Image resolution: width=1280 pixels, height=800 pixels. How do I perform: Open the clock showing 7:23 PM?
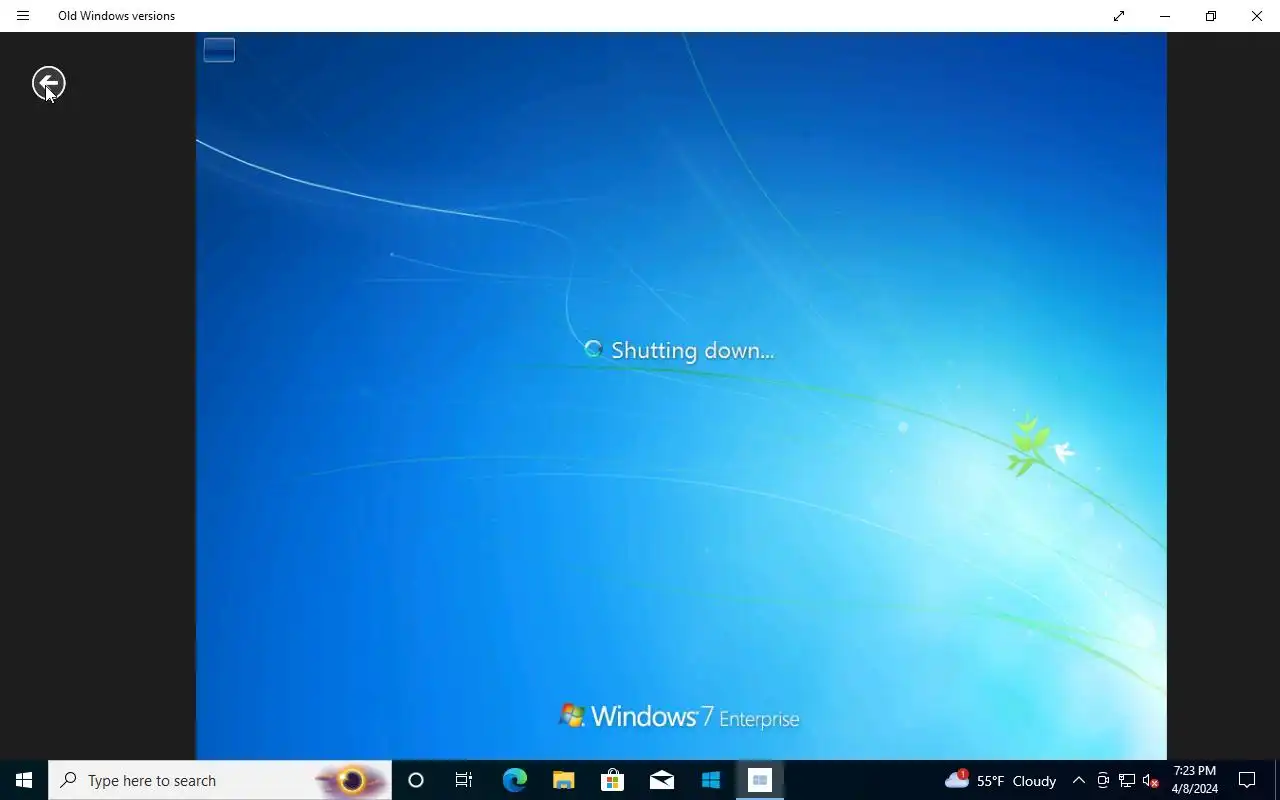click(x=1195, y=780)
